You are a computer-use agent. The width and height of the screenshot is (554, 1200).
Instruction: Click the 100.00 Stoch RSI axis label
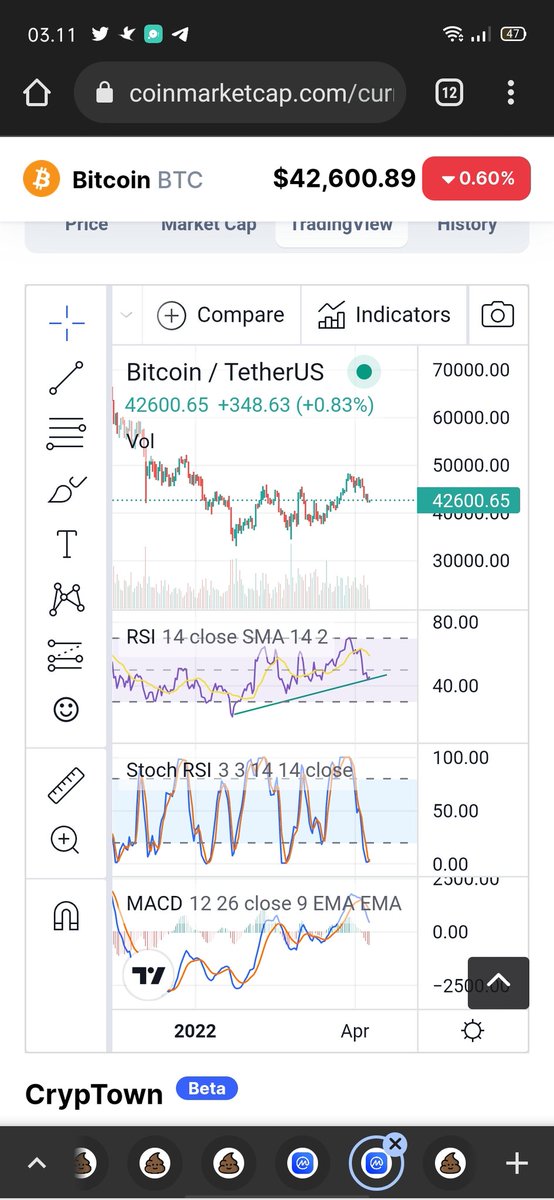click(x=460, y=758)
